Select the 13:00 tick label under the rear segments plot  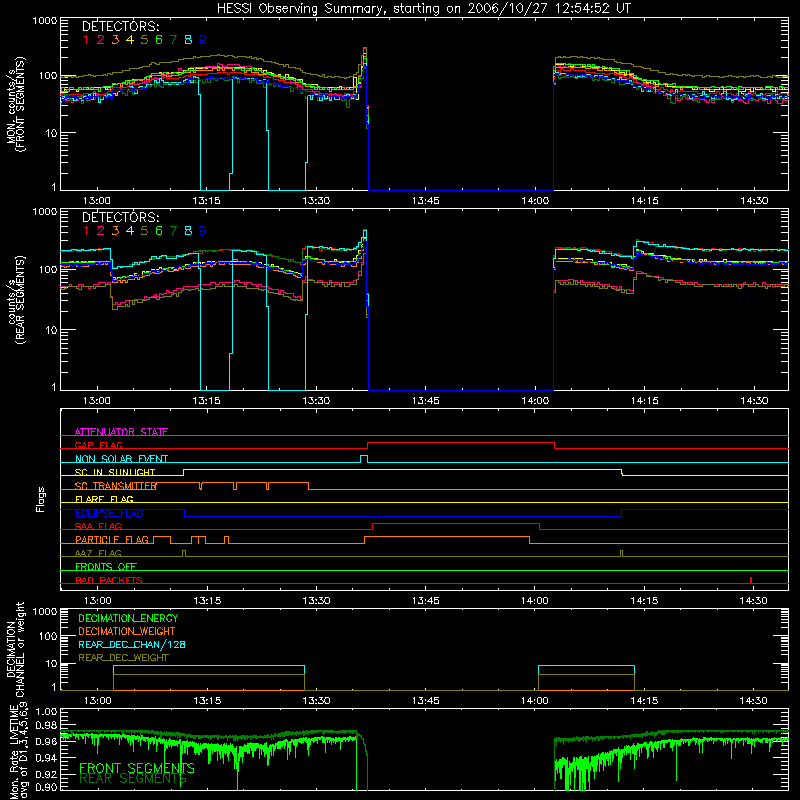click(x=97, y=401)
